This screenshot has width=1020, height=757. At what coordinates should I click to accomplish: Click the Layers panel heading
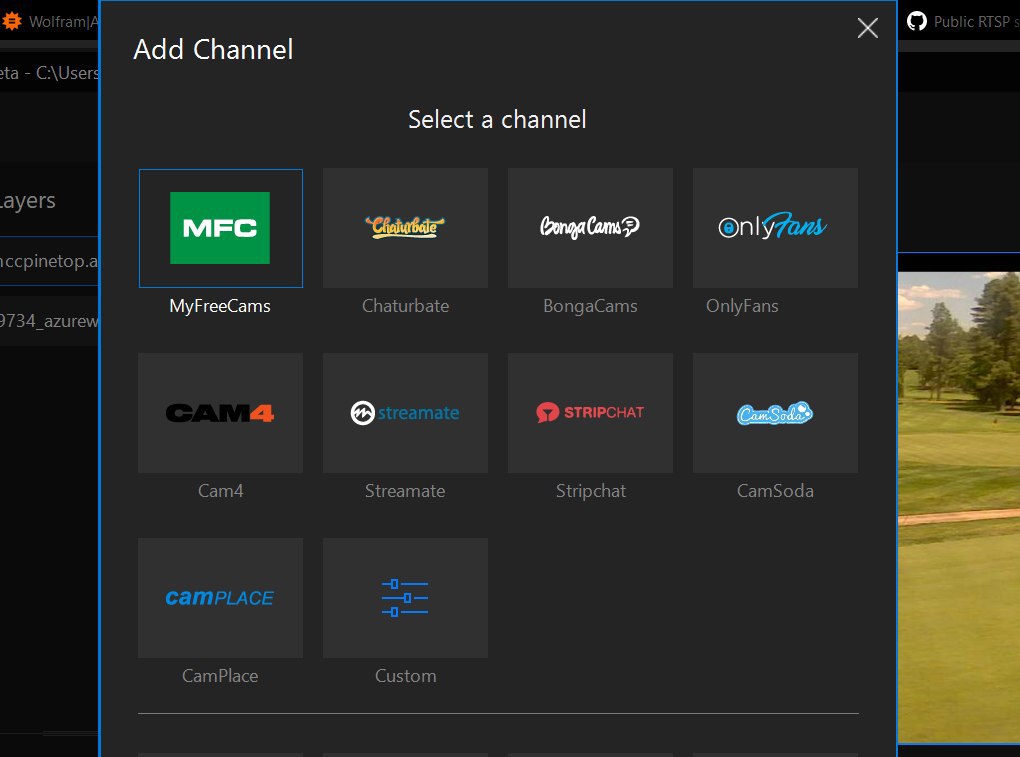28,201
